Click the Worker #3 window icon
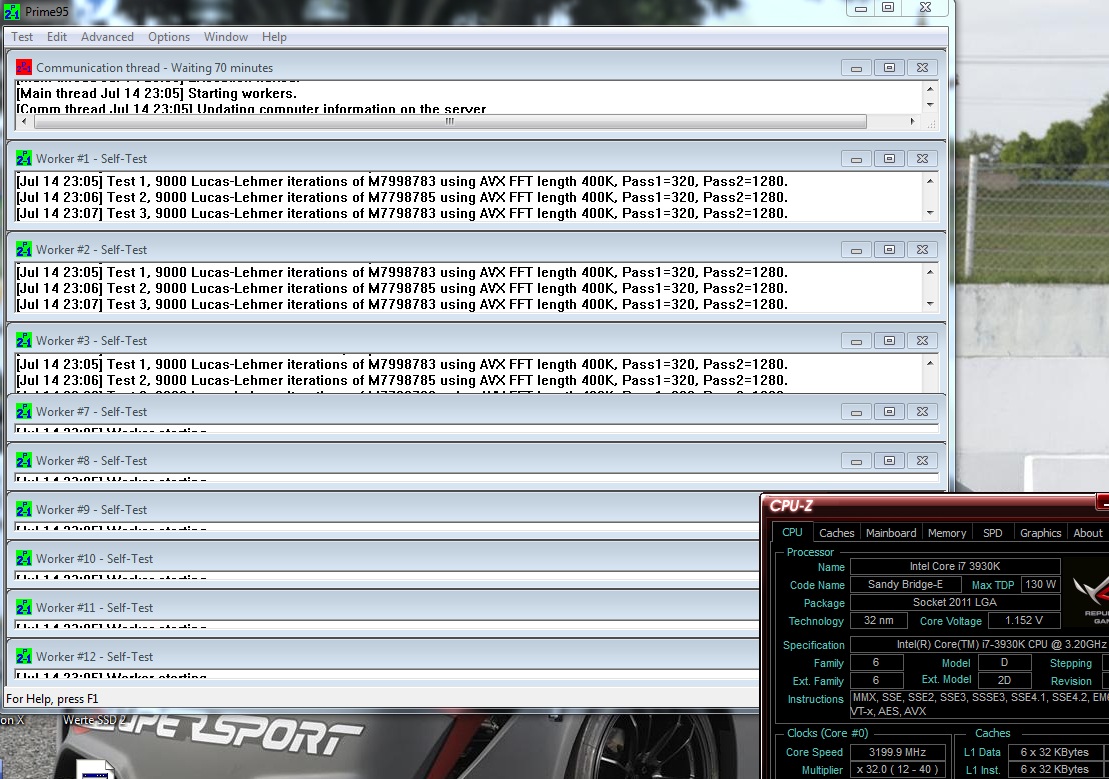This screenshot has width=1109, height=779. (x=23, y=340)
